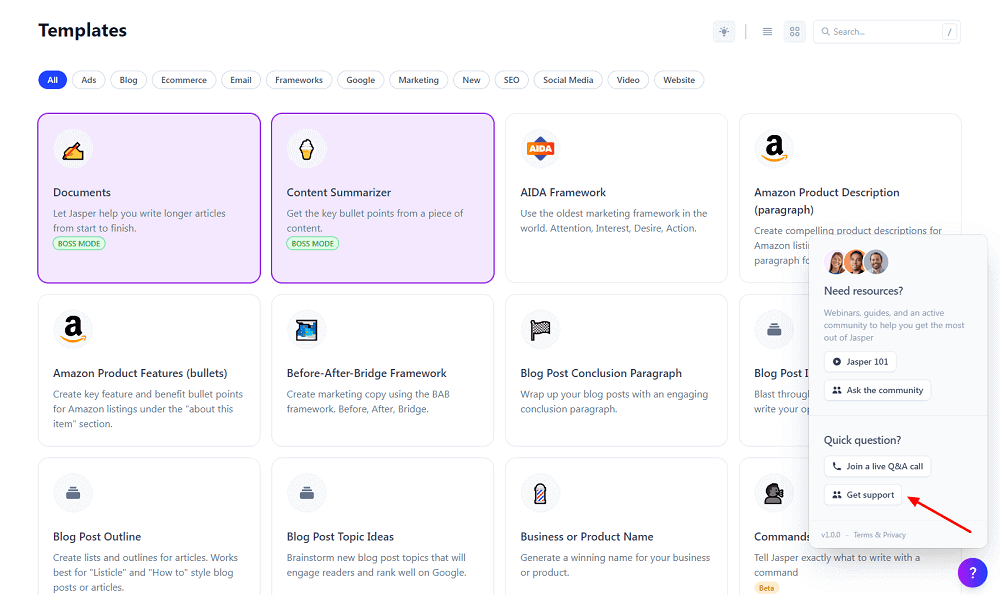Open Blog Post Conclusion Paragraph title
Viewport: 1000px width, 595px height.
[x=601, y=373]
